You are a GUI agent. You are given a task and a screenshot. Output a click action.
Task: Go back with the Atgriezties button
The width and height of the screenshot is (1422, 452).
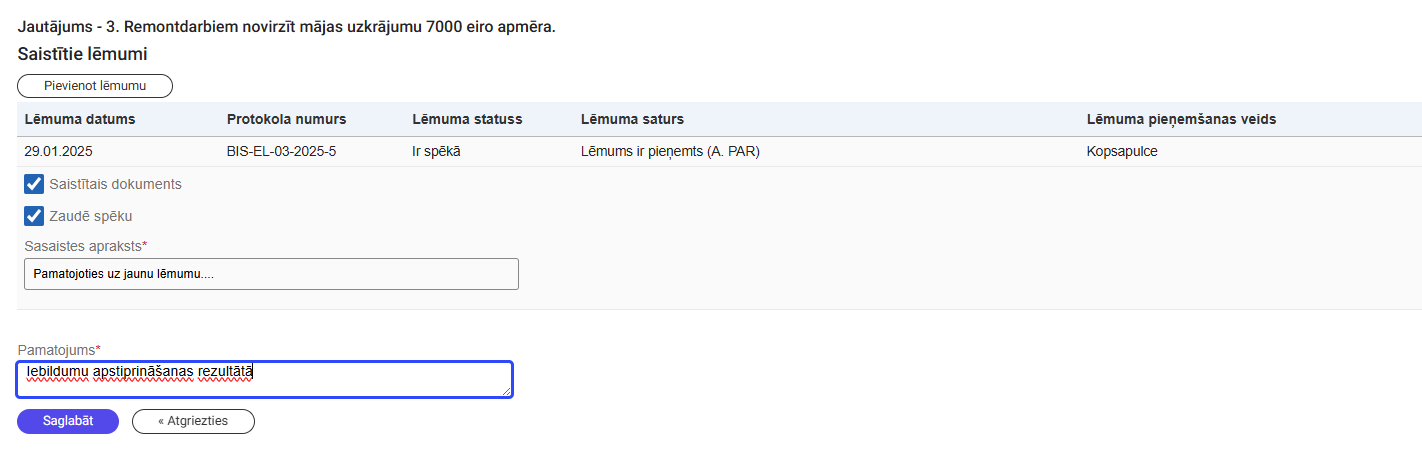click(193, 421)
